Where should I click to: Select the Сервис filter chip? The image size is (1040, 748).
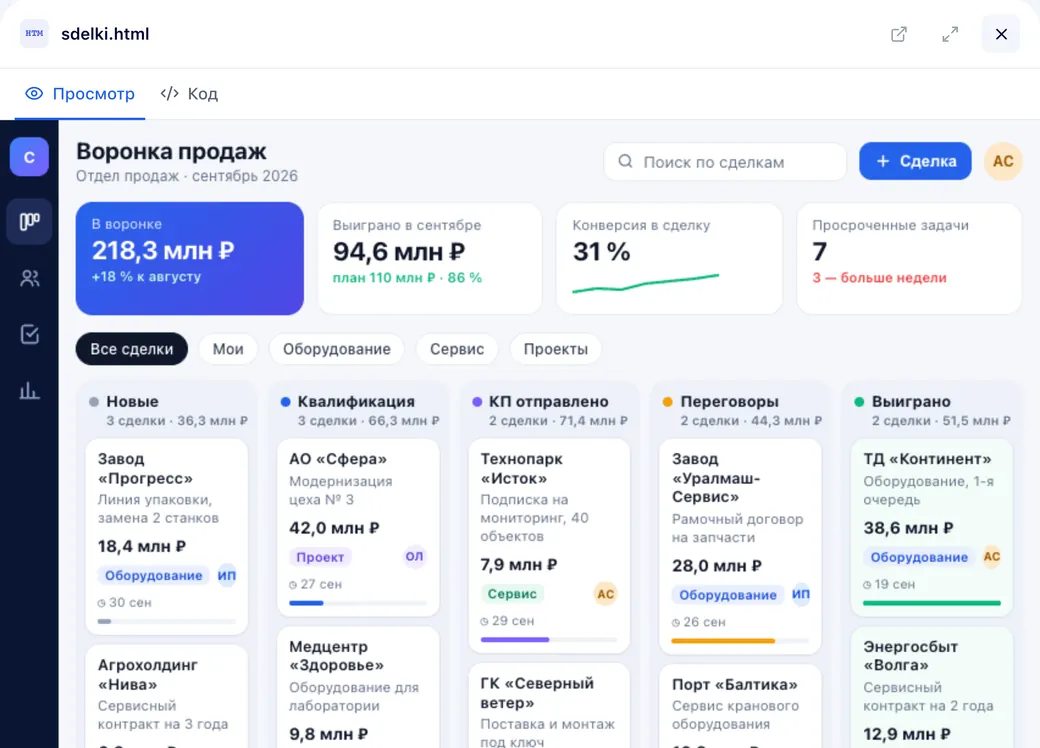click(x=457, y=349)
